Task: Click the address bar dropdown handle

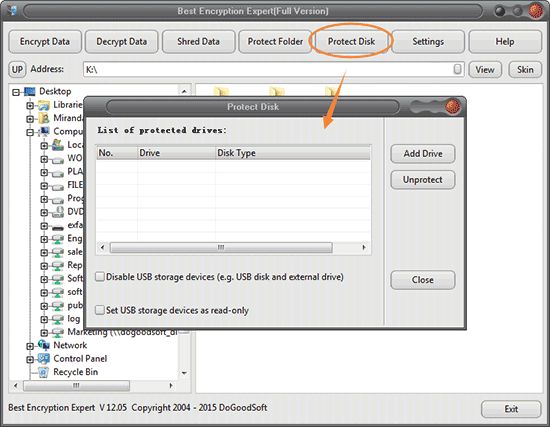Action: point(457,69)
